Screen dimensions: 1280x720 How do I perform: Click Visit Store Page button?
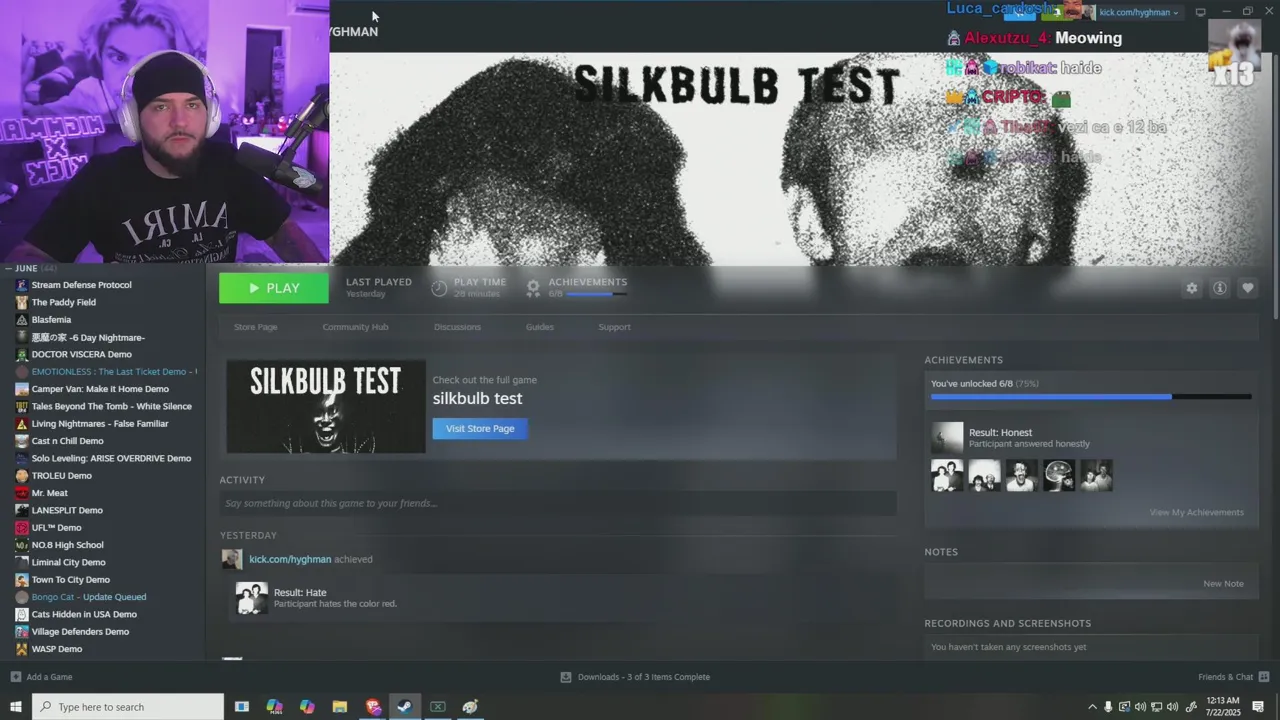480,429
